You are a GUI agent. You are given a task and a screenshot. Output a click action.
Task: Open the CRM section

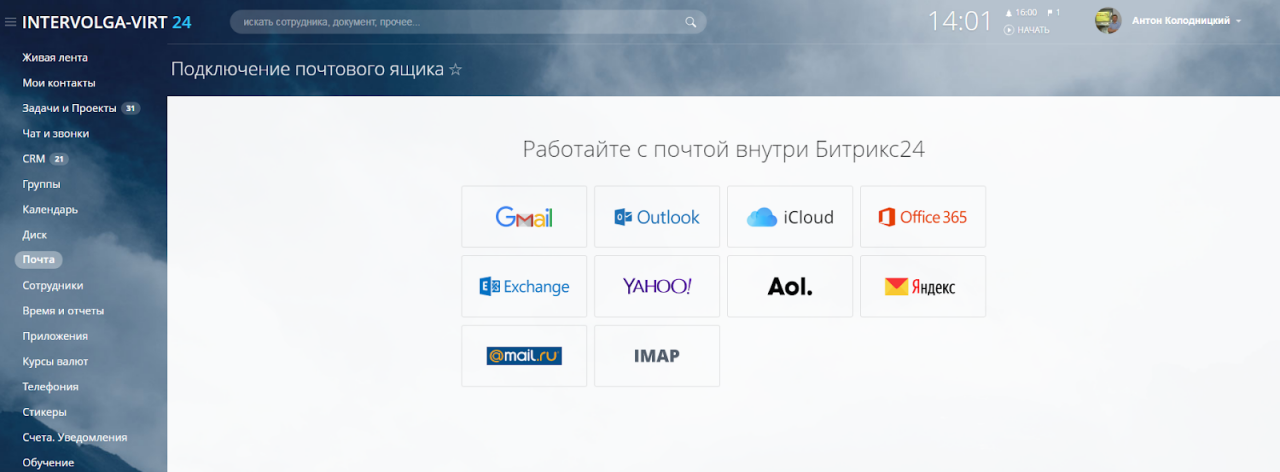[x=33, y=159]
